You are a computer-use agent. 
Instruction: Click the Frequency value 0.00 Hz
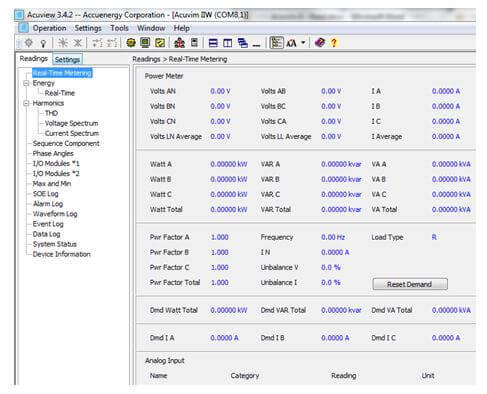[333, 237]
